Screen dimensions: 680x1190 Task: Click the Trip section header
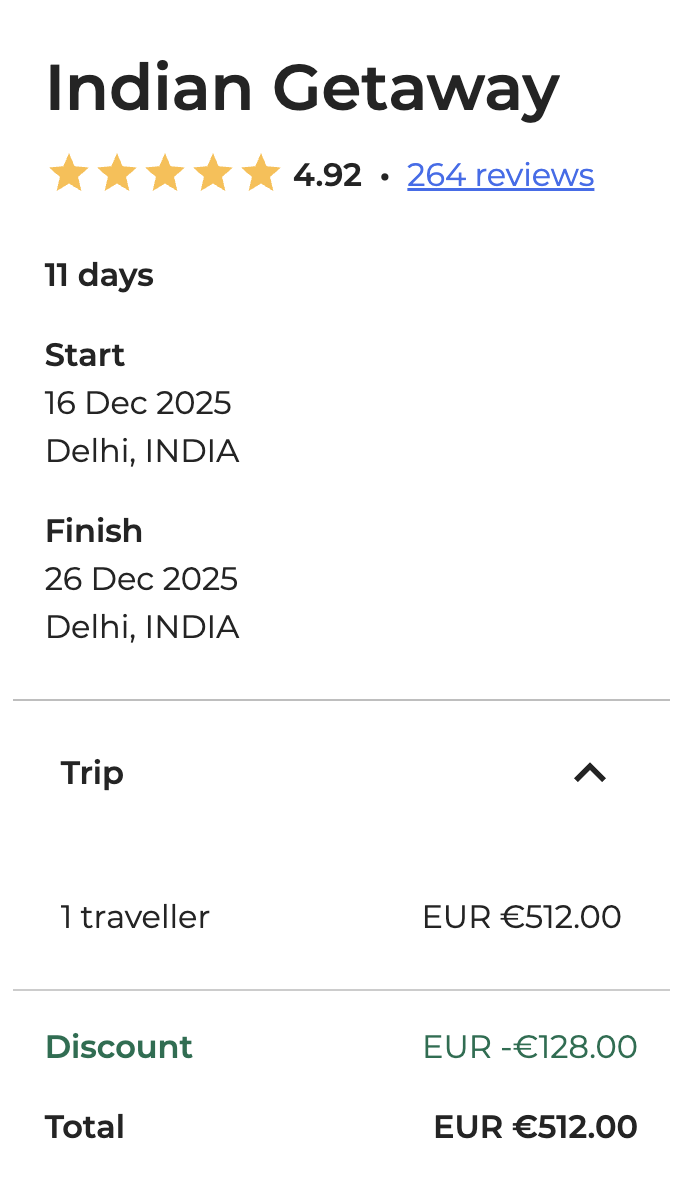click(92, 773)
